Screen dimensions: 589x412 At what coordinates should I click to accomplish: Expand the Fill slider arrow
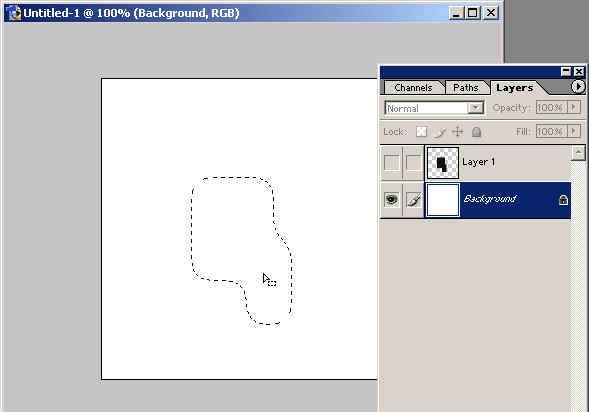click(x=574, y=131)
